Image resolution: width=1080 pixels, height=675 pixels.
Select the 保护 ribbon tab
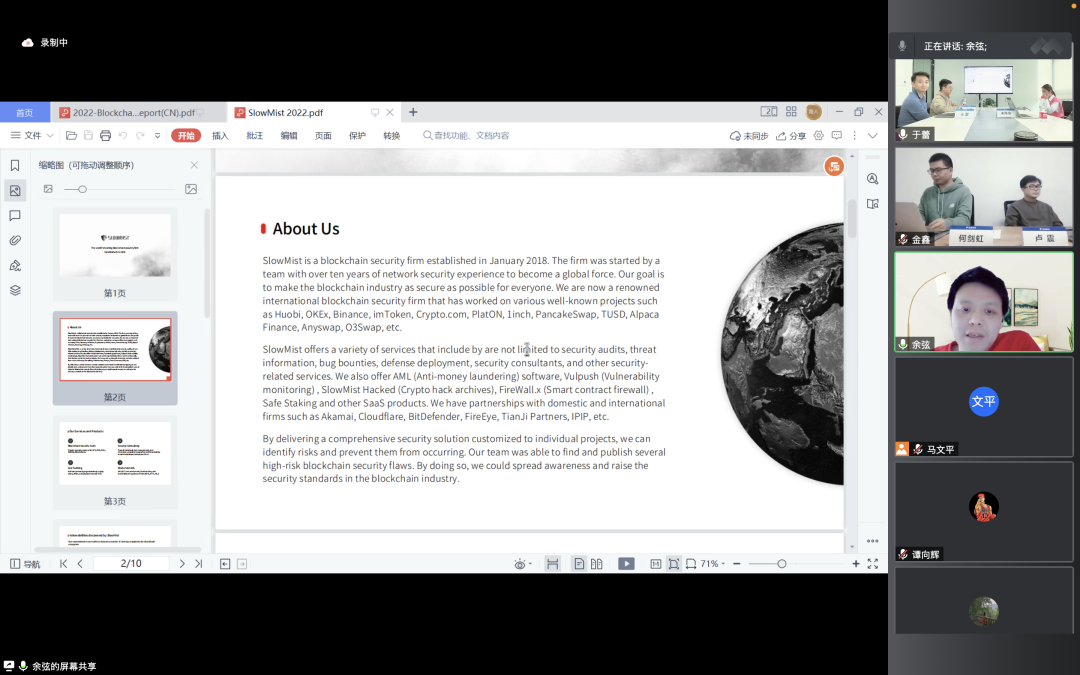pos(357,136)
